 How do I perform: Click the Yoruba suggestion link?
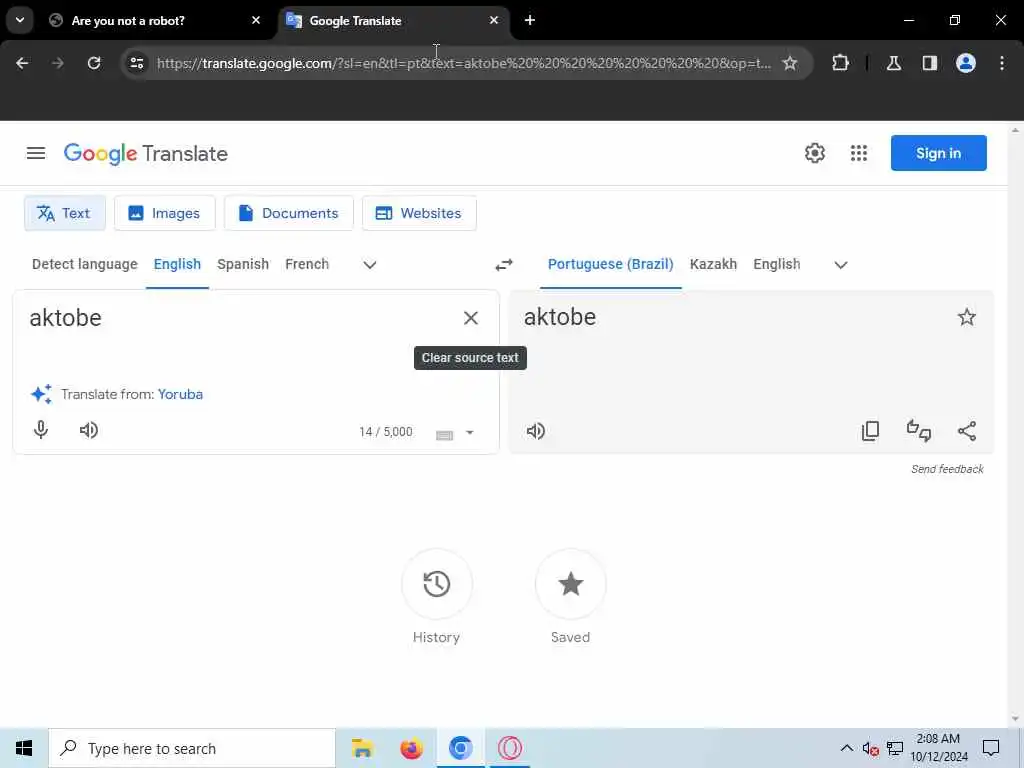pyautogui.click(x=180, y=394)
